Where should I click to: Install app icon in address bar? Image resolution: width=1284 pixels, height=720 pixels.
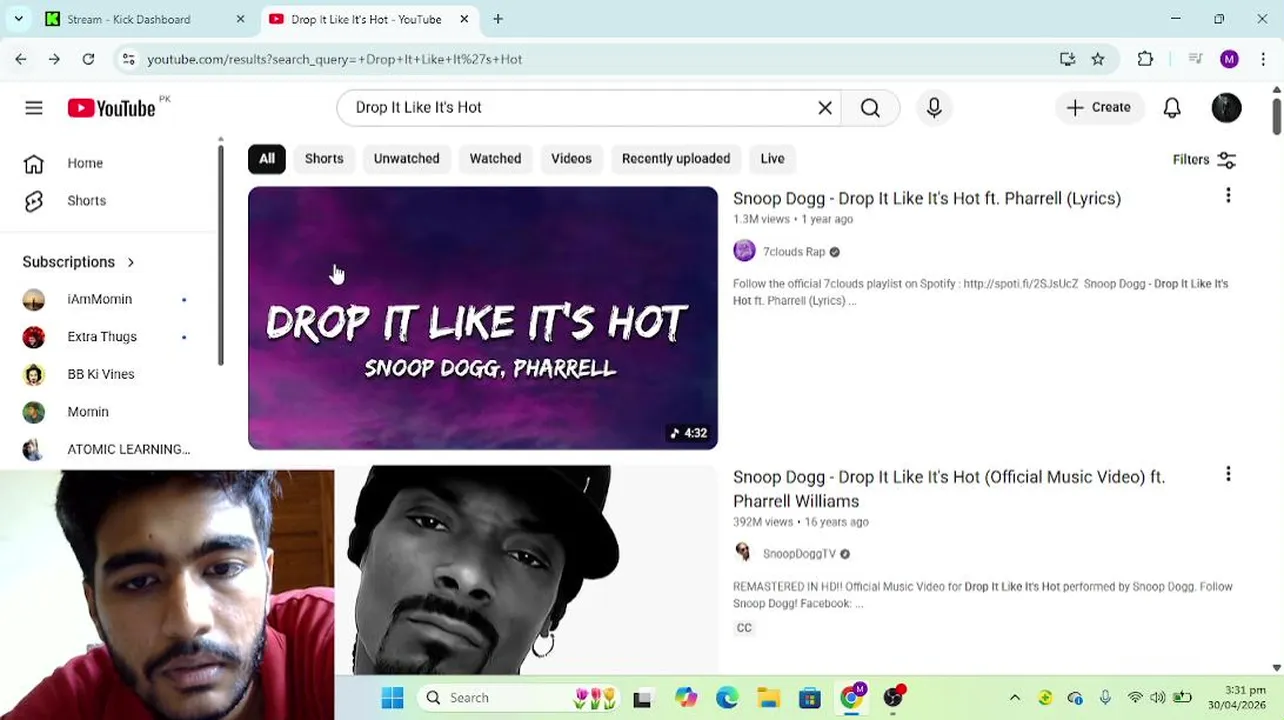tap(1067, 59)
